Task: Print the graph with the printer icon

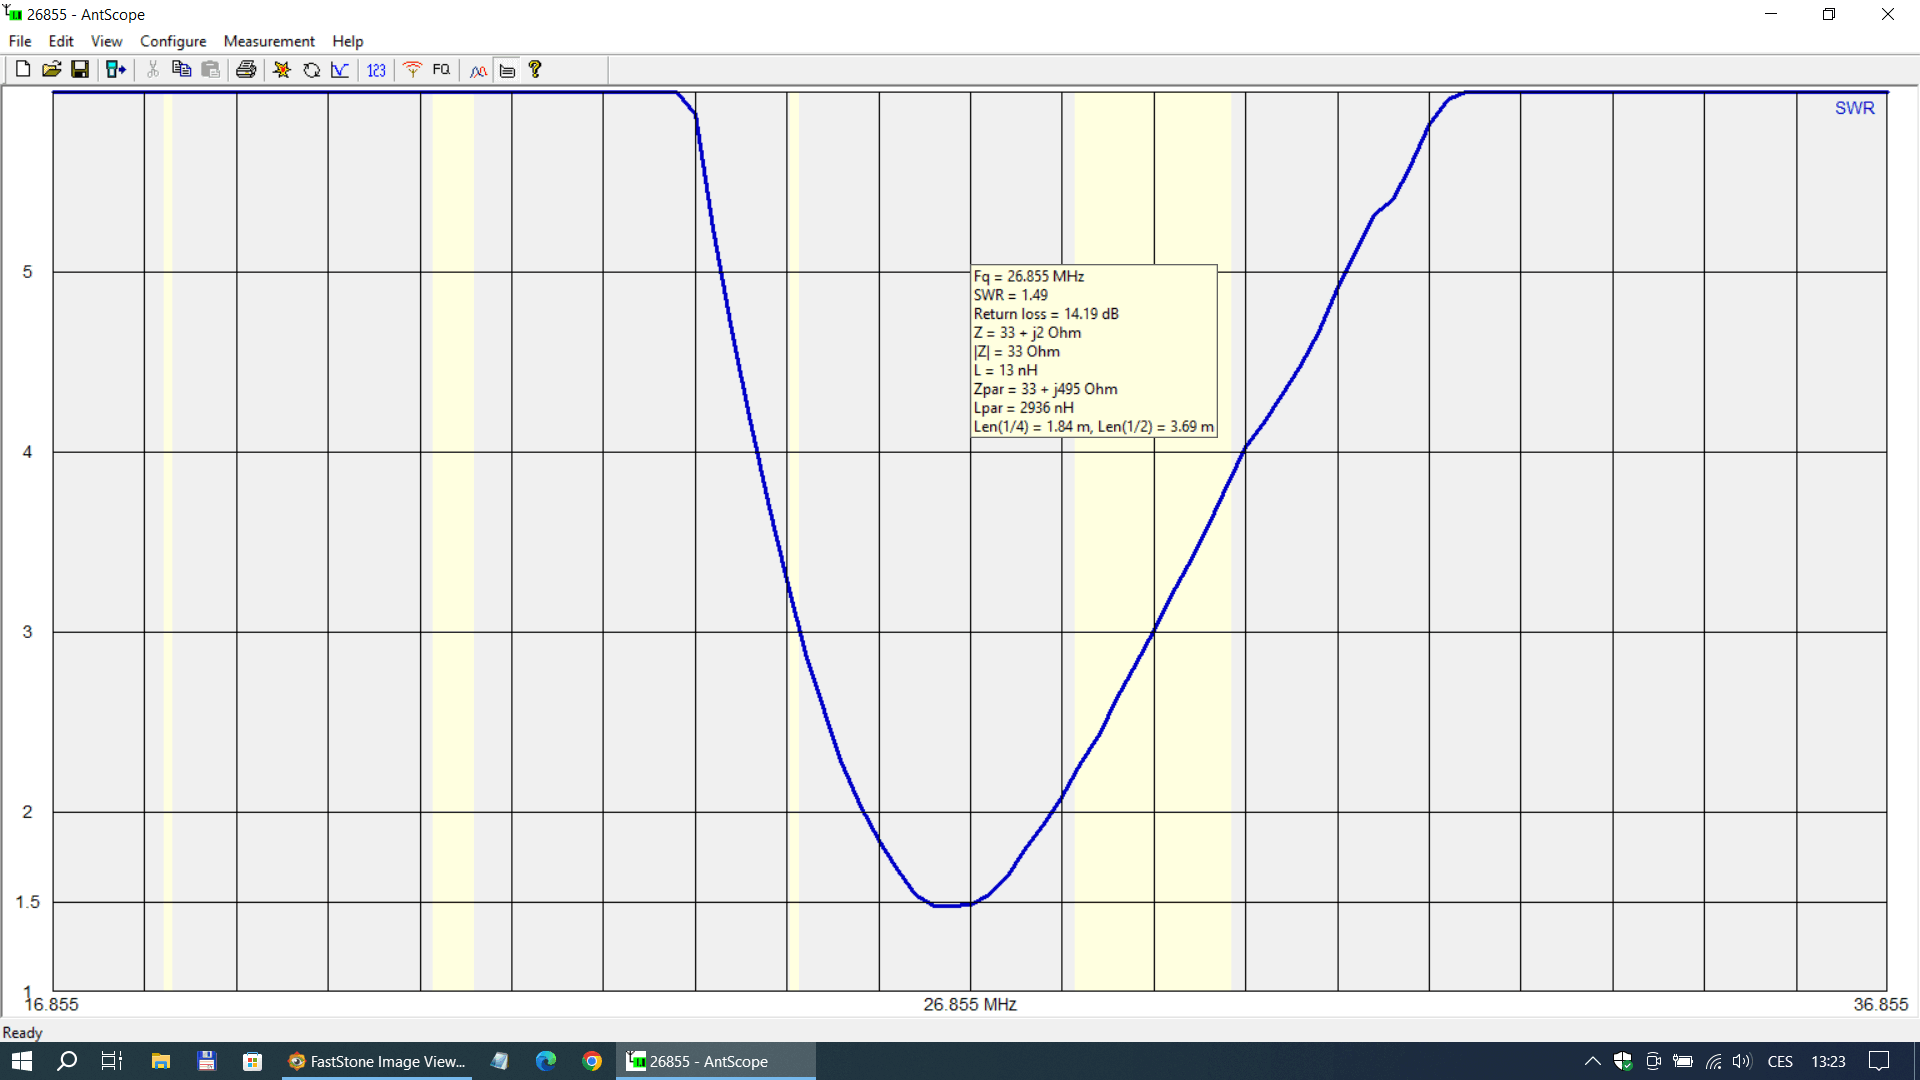Action: [x=246, y=69]
